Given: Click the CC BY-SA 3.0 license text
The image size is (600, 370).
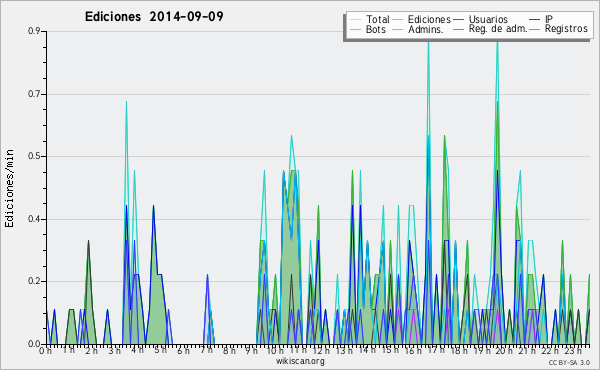Looking at the screenshot, I should click(x=569, y=362).
